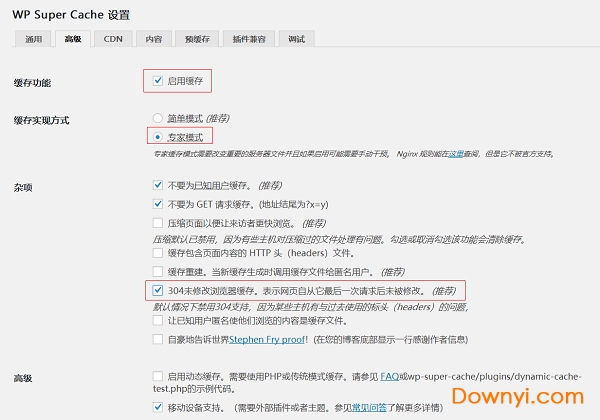This screenshot has height=420, width=600.
Task: Switch to the CDN tab
Action: [113, 39]
